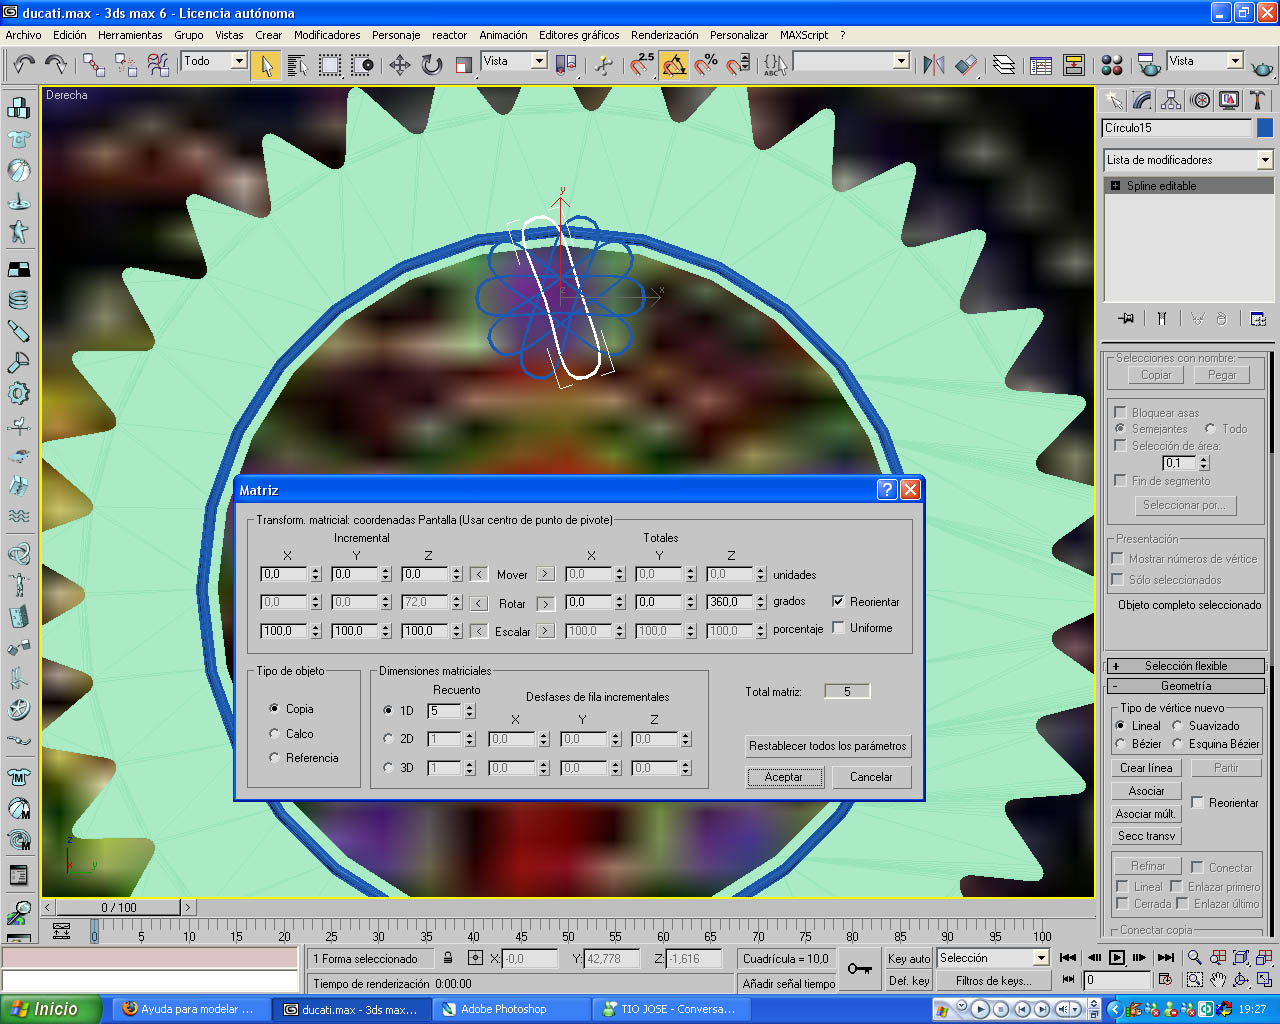
Task: Click the Pan hand viewport tool
Action: click(1218, 980)
